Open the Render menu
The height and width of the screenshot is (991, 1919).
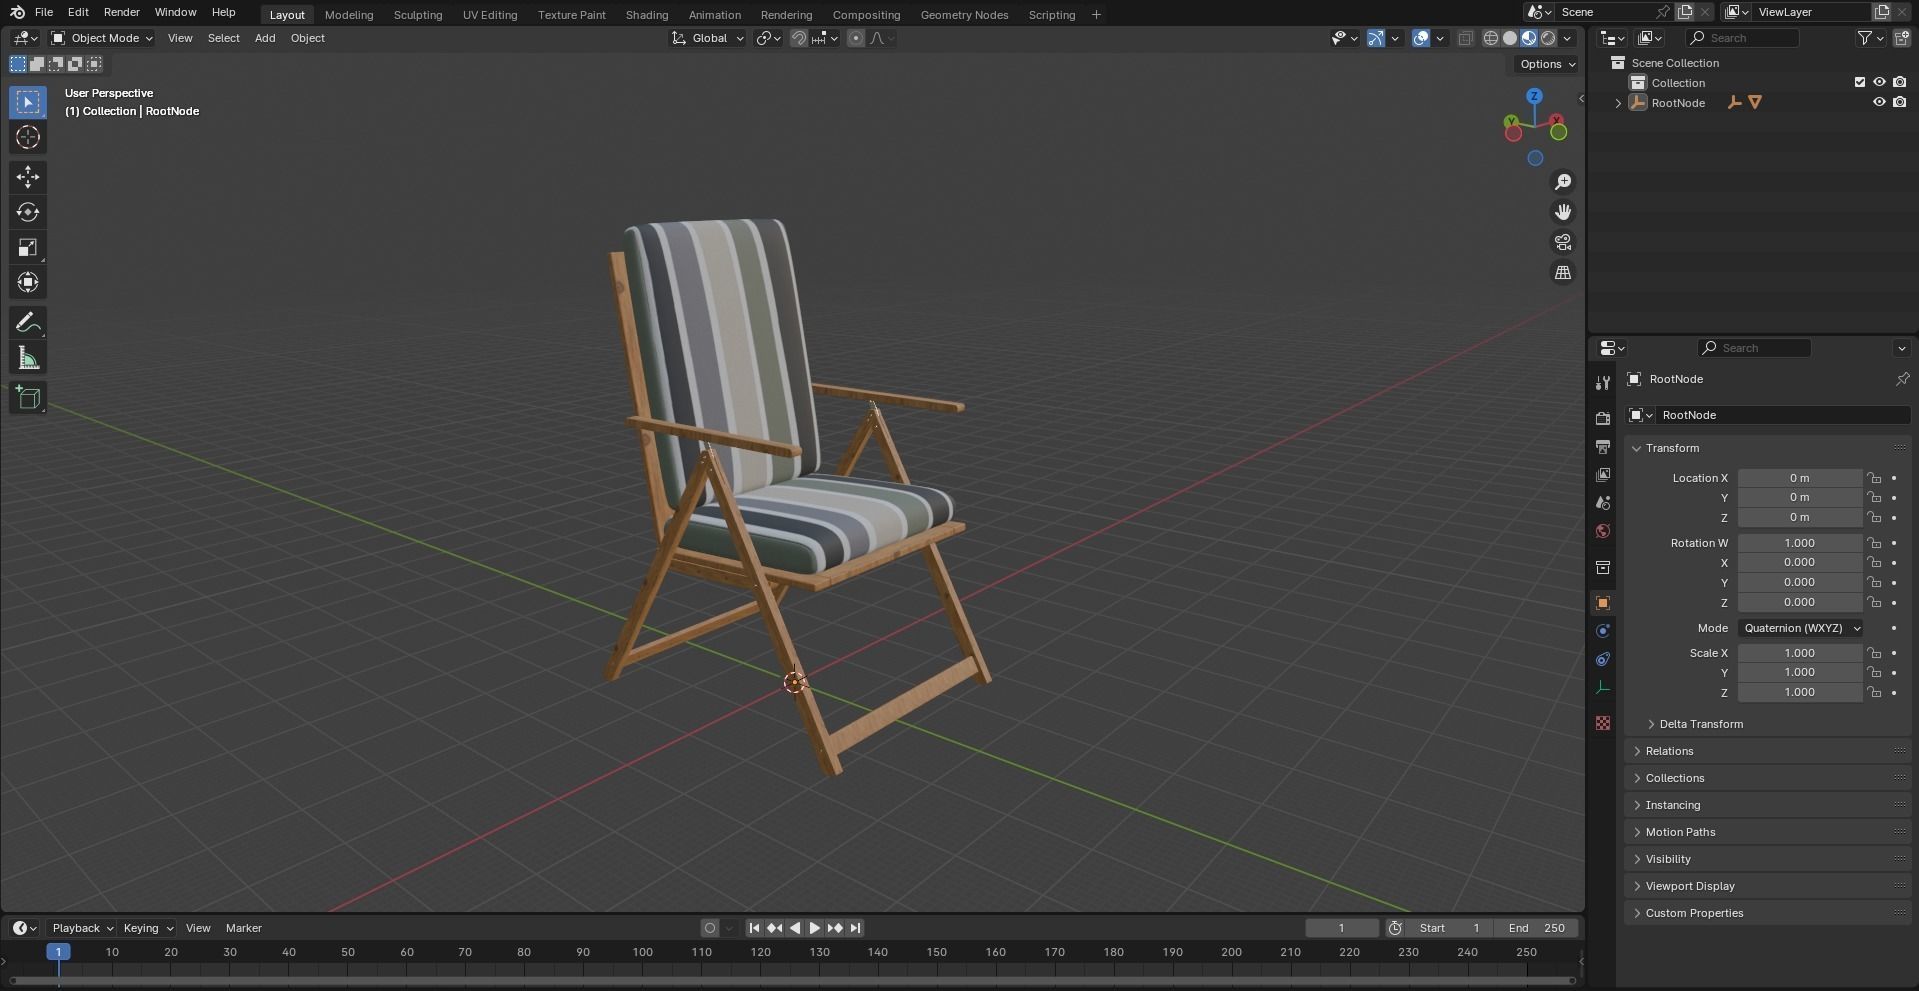[x=121, y=12]
